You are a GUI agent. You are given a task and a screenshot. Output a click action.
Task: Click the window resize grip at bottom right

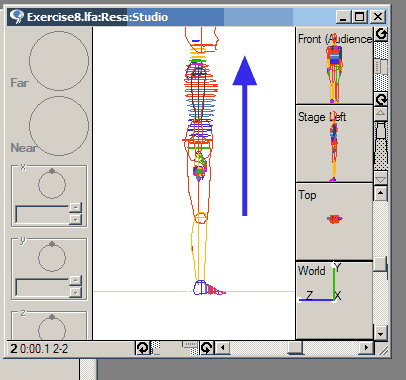(x=382, y=349)
